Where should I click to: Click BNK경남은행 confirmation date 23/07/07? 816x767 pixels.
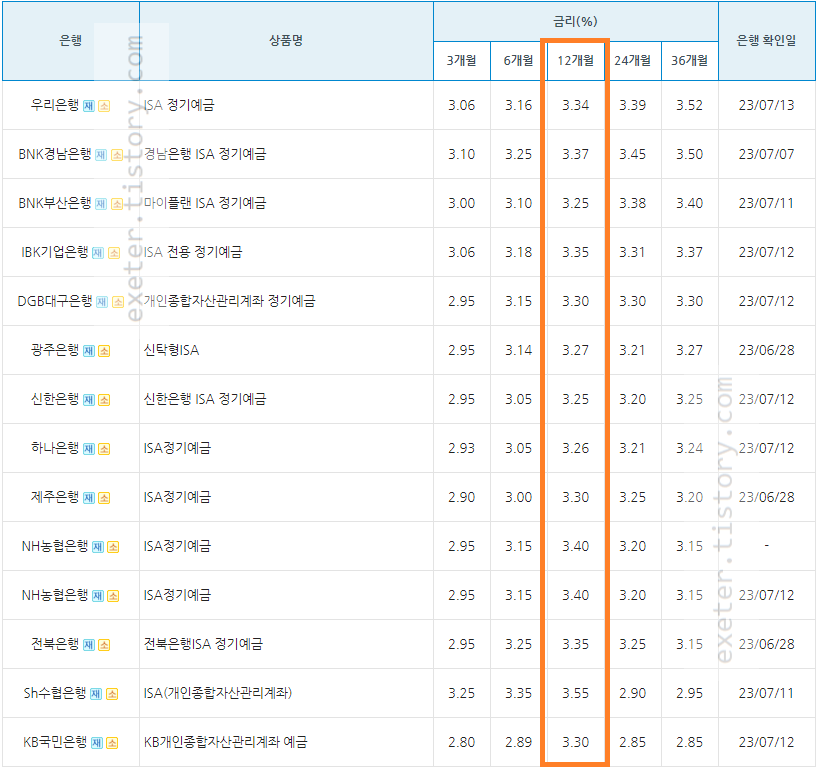[x=767, y=154]
